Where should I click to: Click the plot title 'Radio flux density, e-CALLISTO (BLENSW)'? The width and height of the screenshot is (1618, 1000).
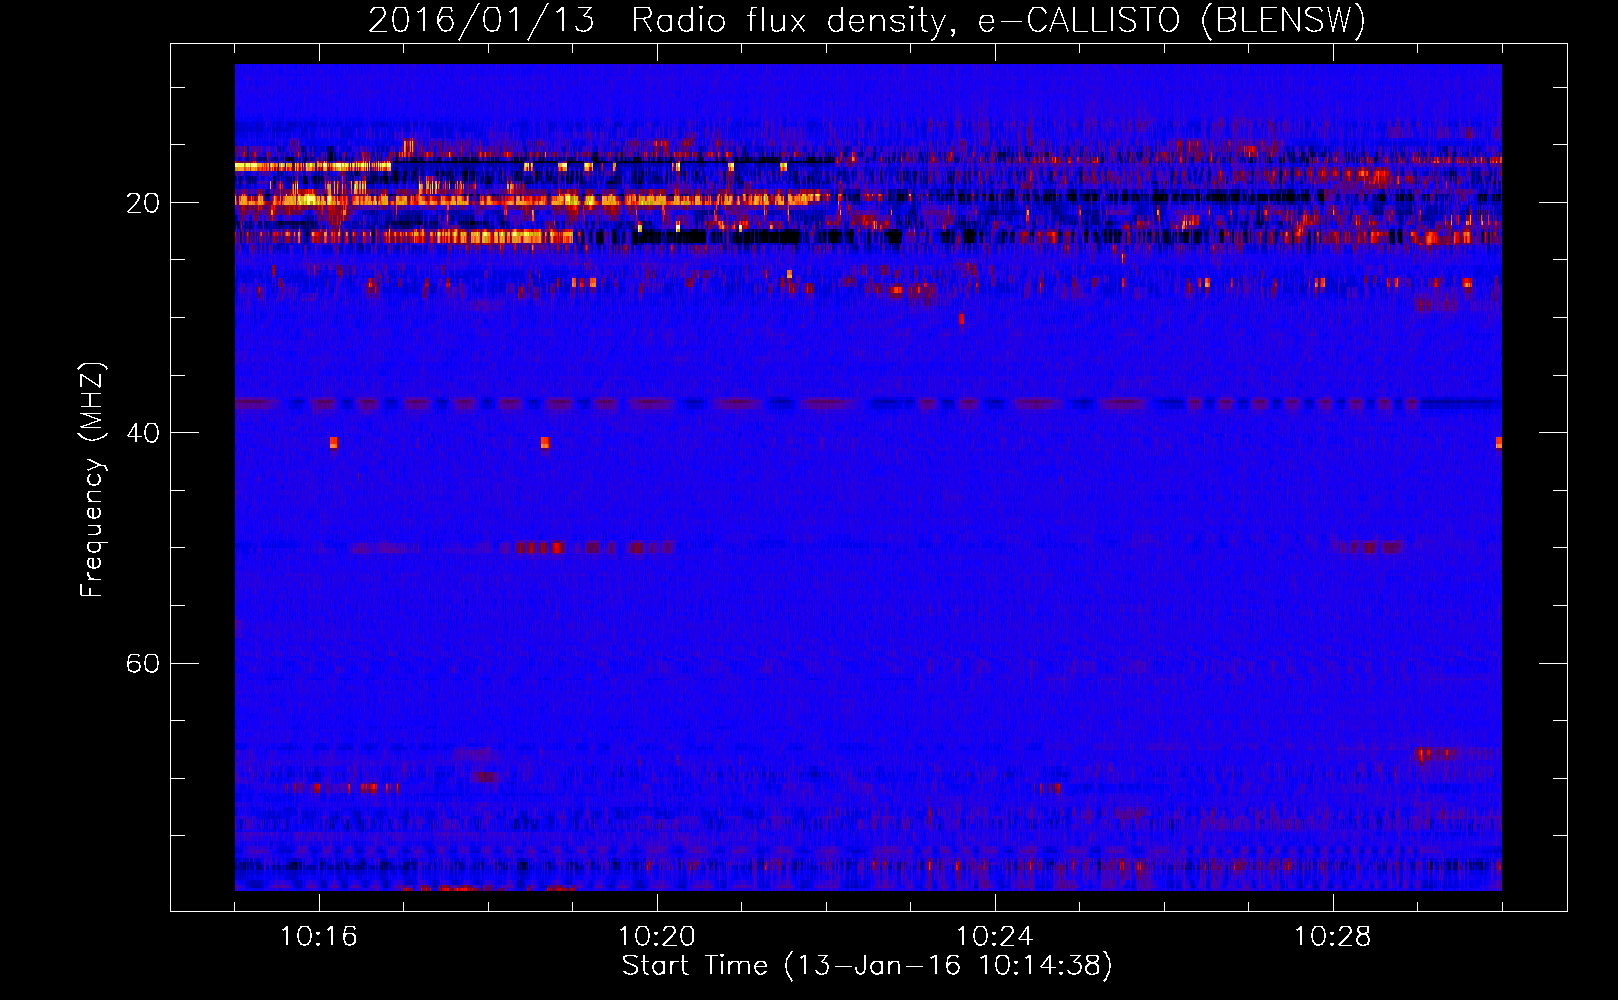point(999,20)
